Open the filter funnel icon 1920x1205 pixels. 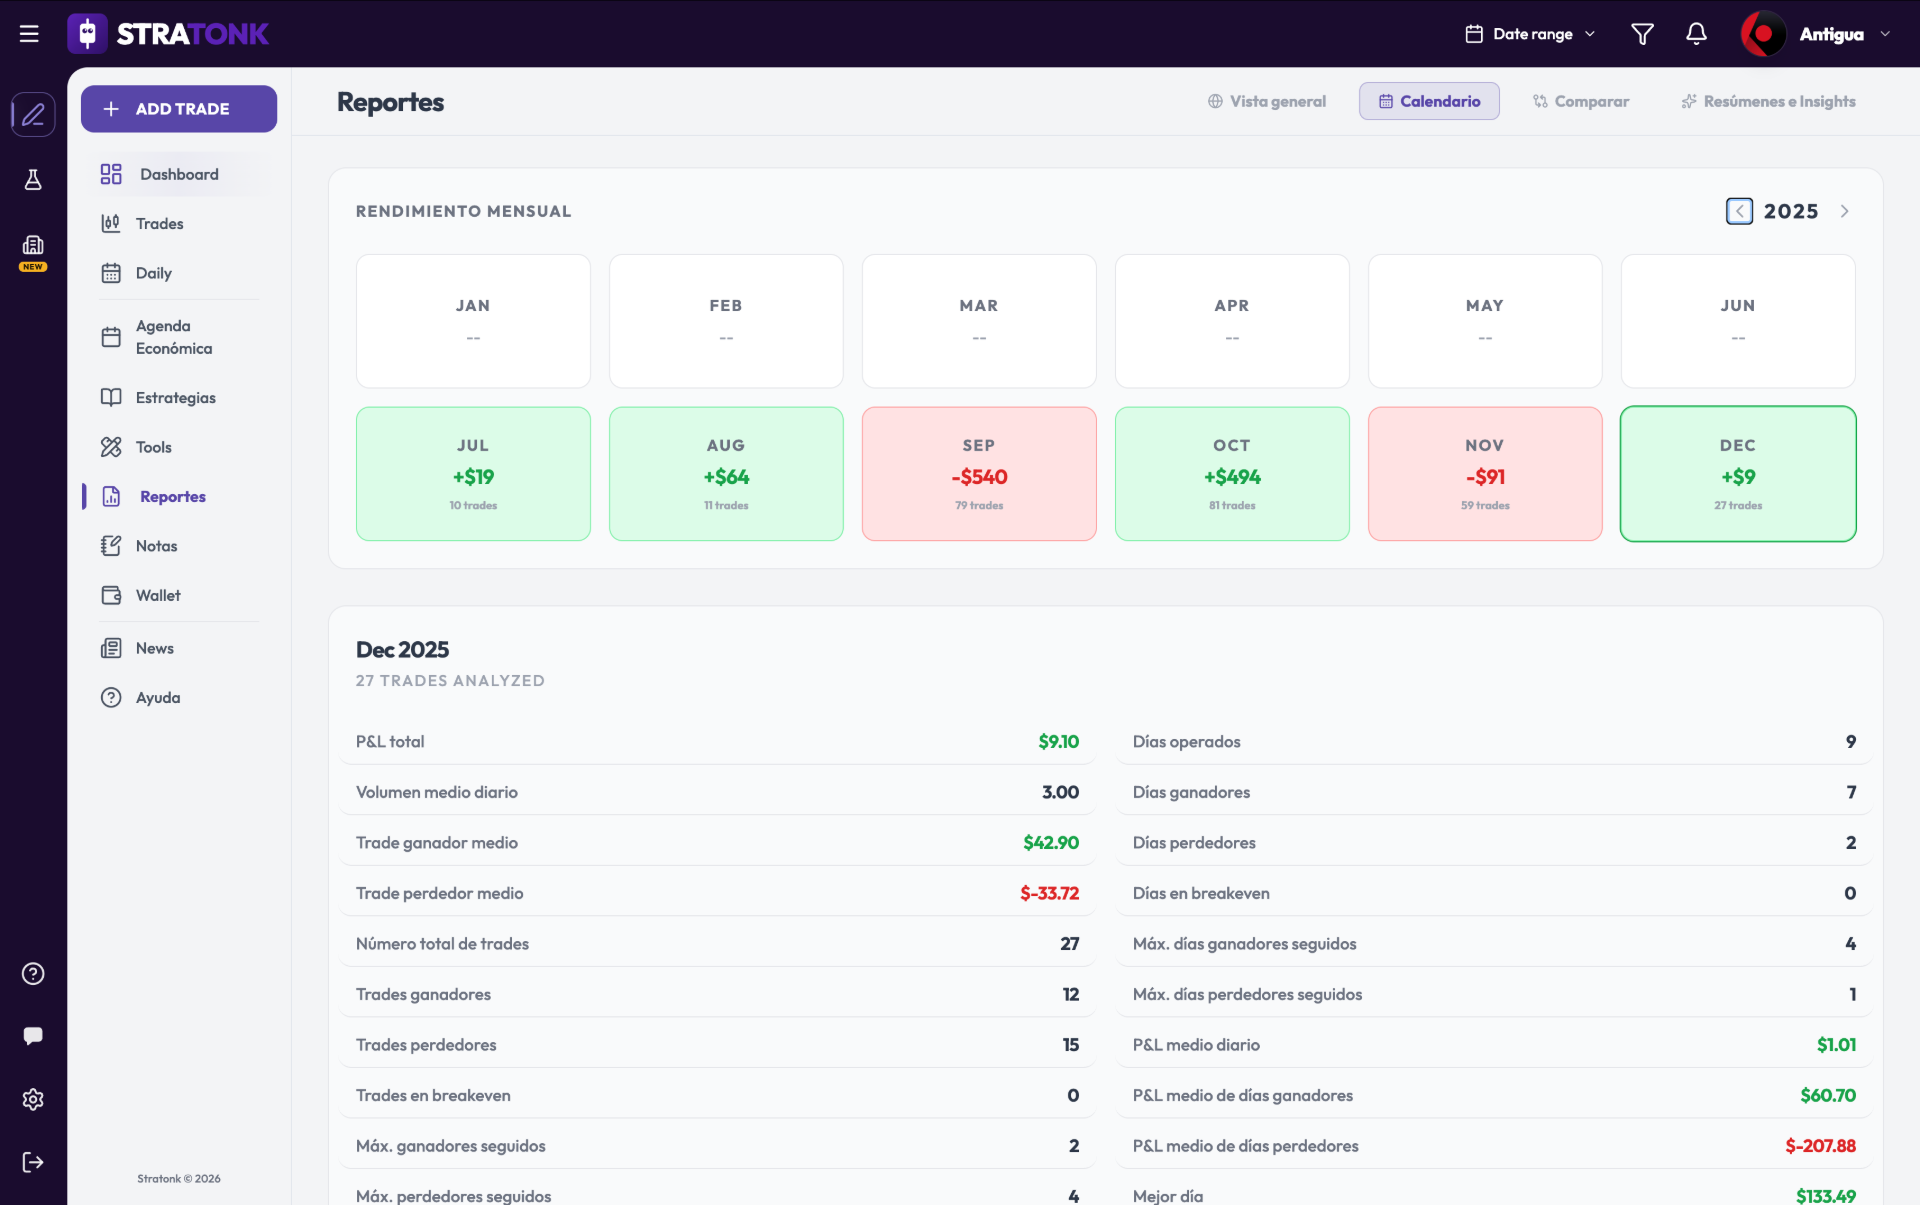1642,34
